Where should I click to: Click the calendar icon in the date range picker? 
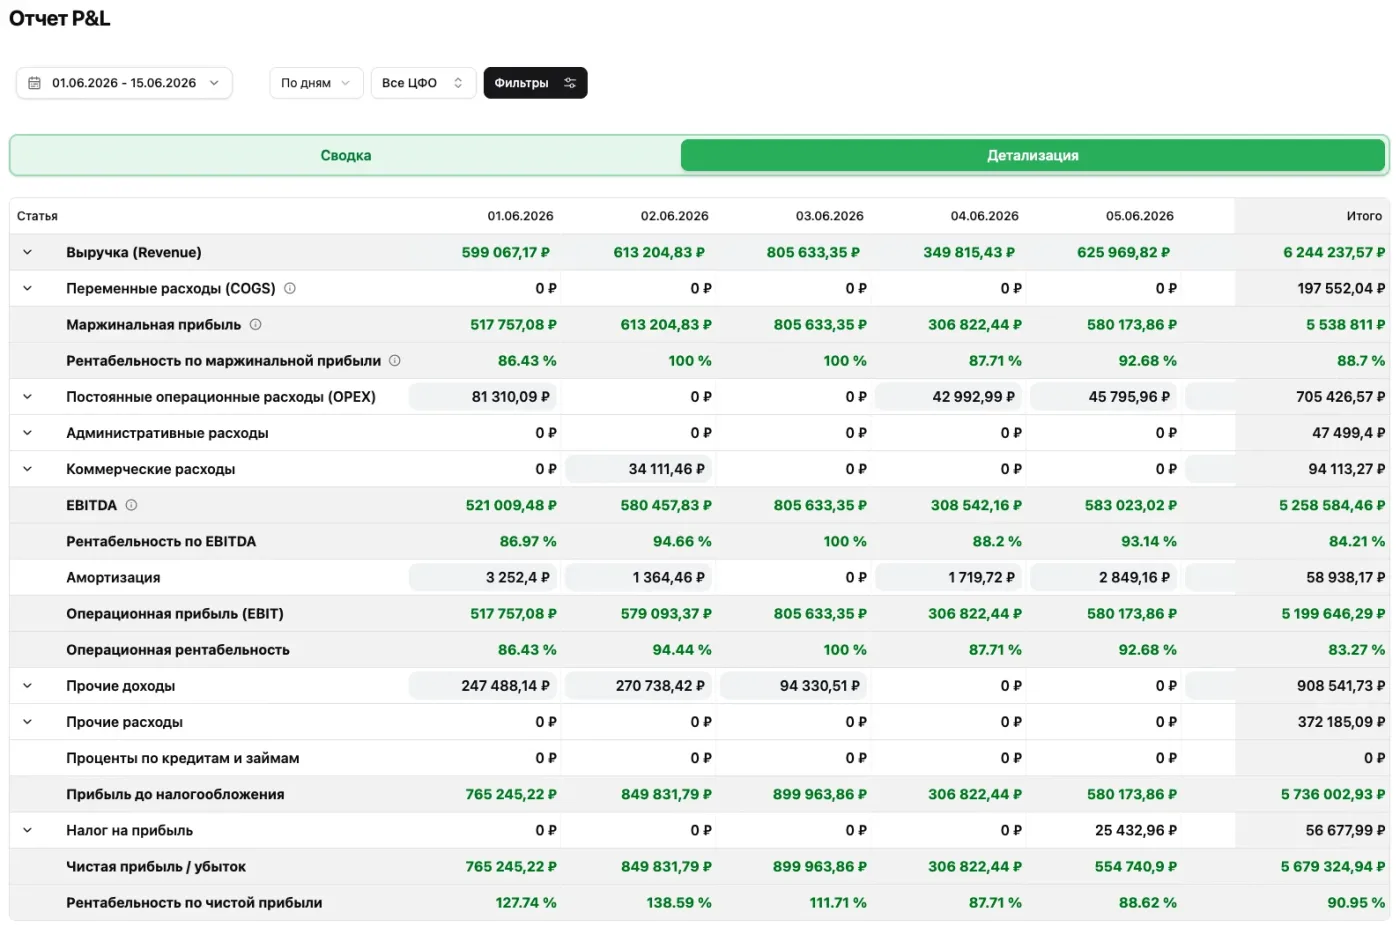(34, 83)
